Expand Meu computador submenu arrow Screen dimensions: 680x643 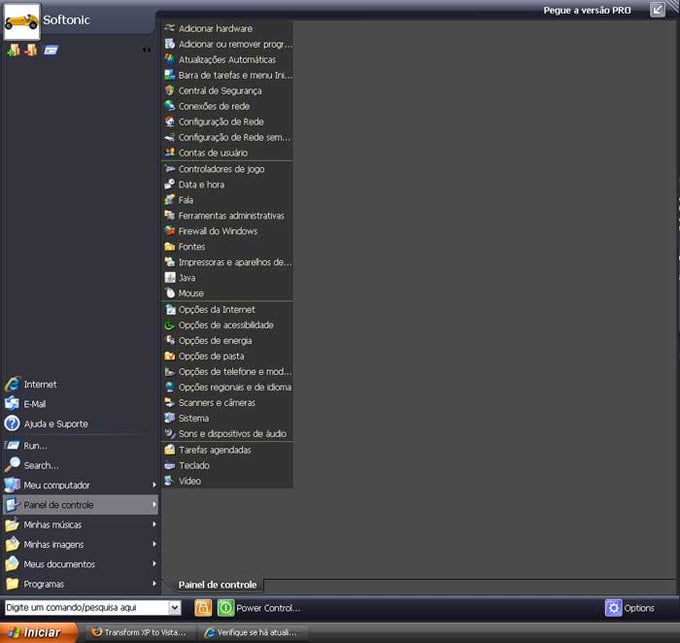154,485
